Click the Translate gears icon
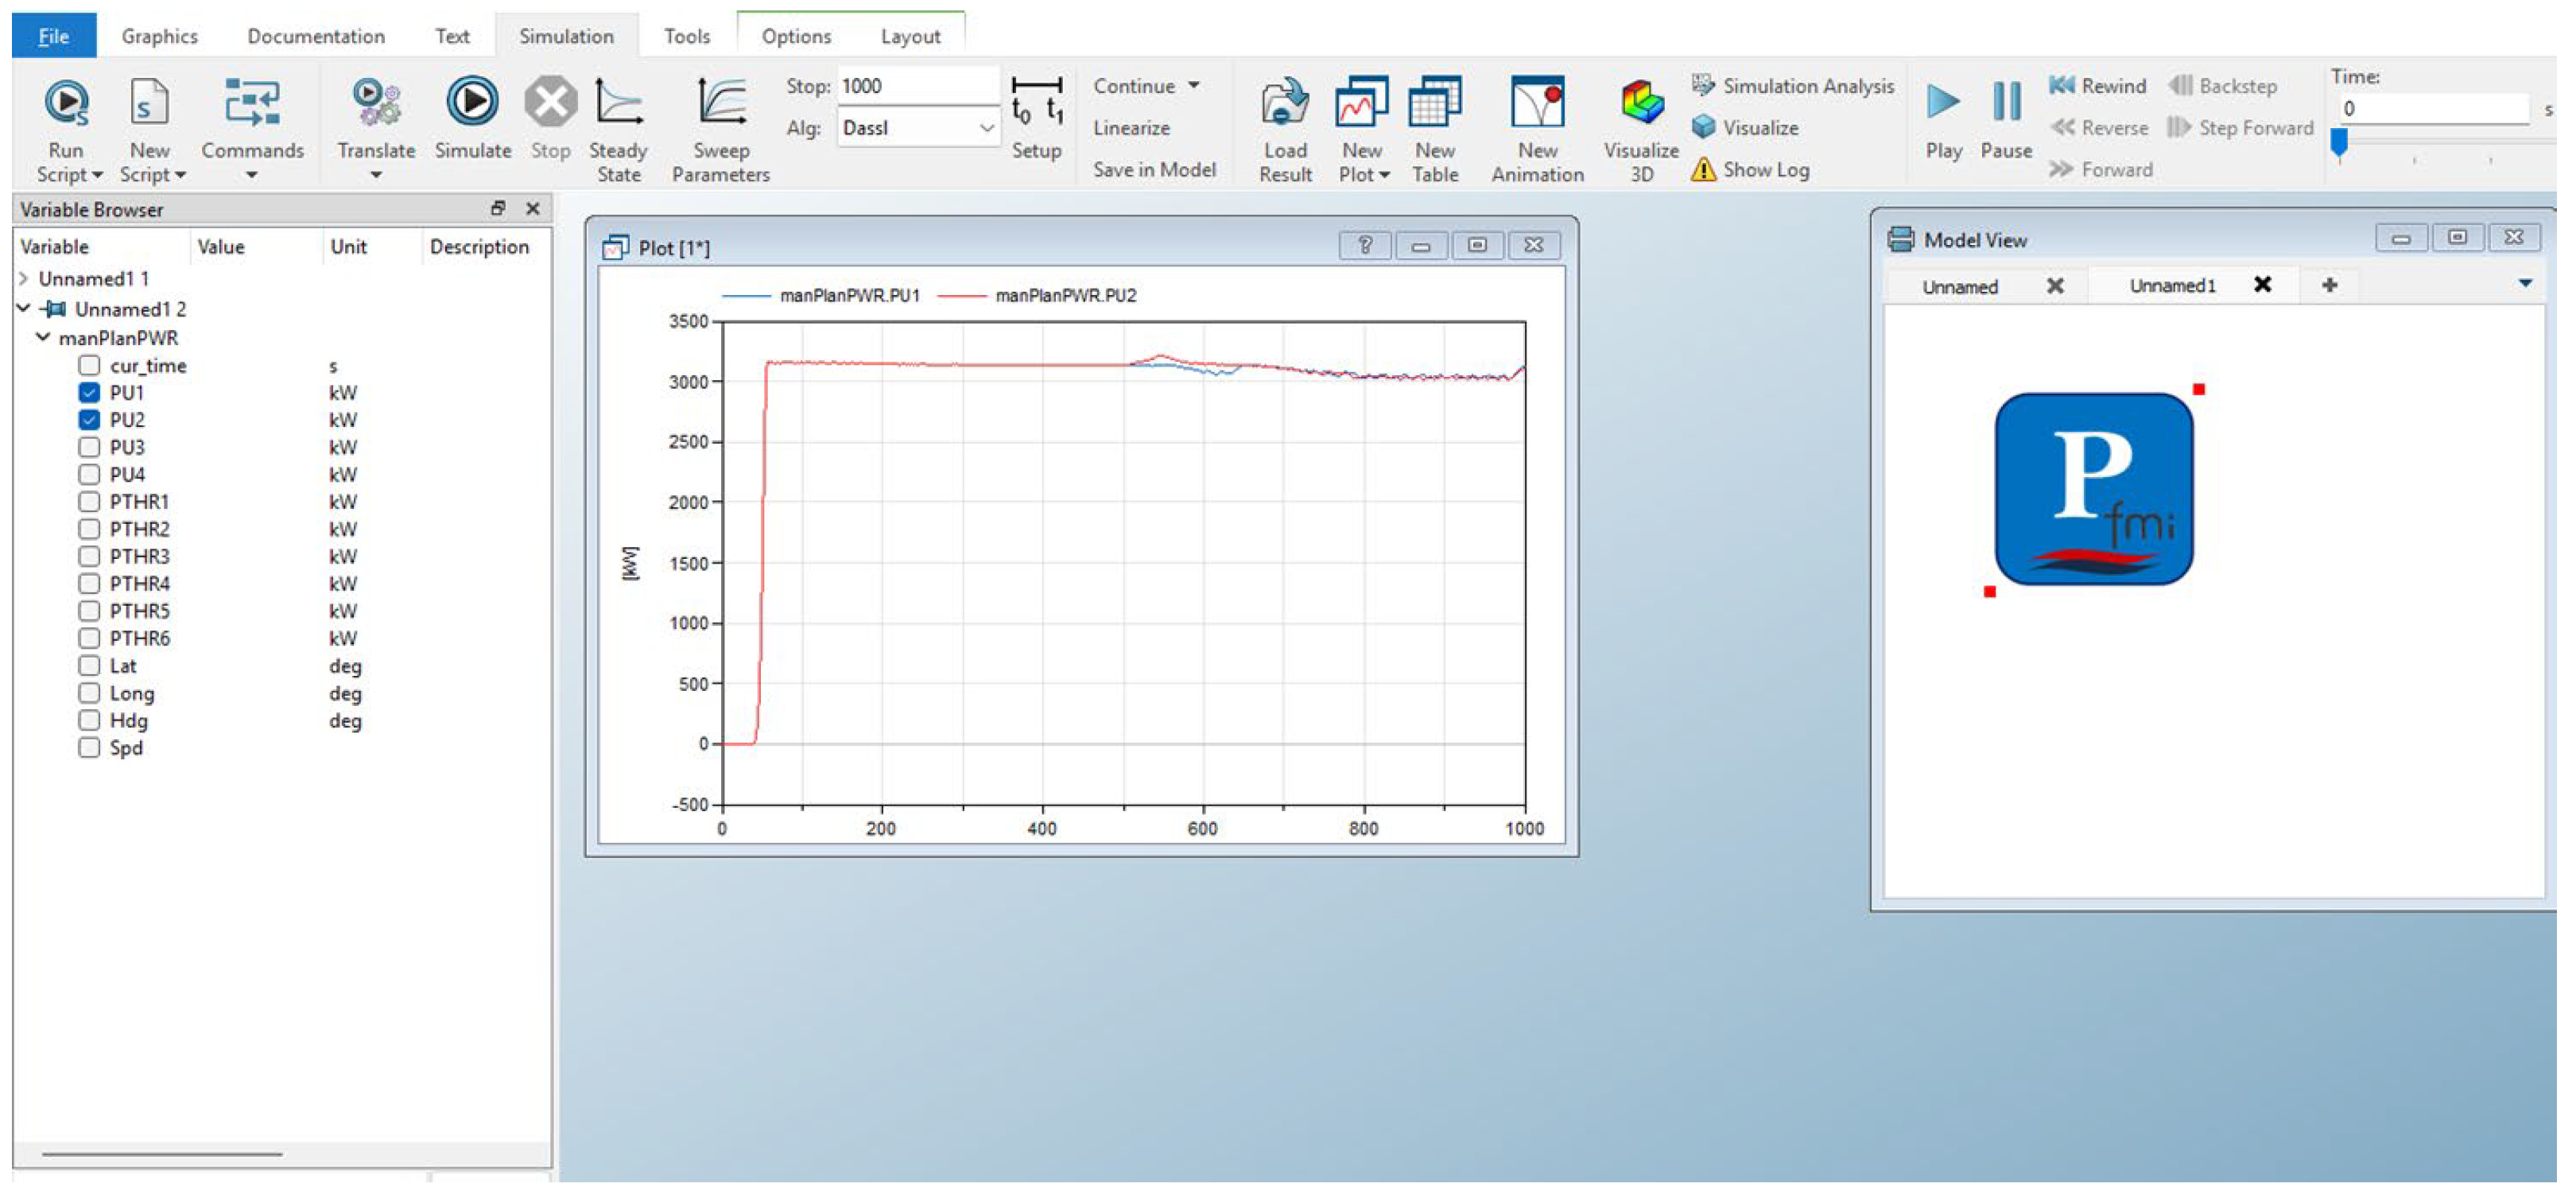Screen dimensions: 2576x1199 point(375,102)
